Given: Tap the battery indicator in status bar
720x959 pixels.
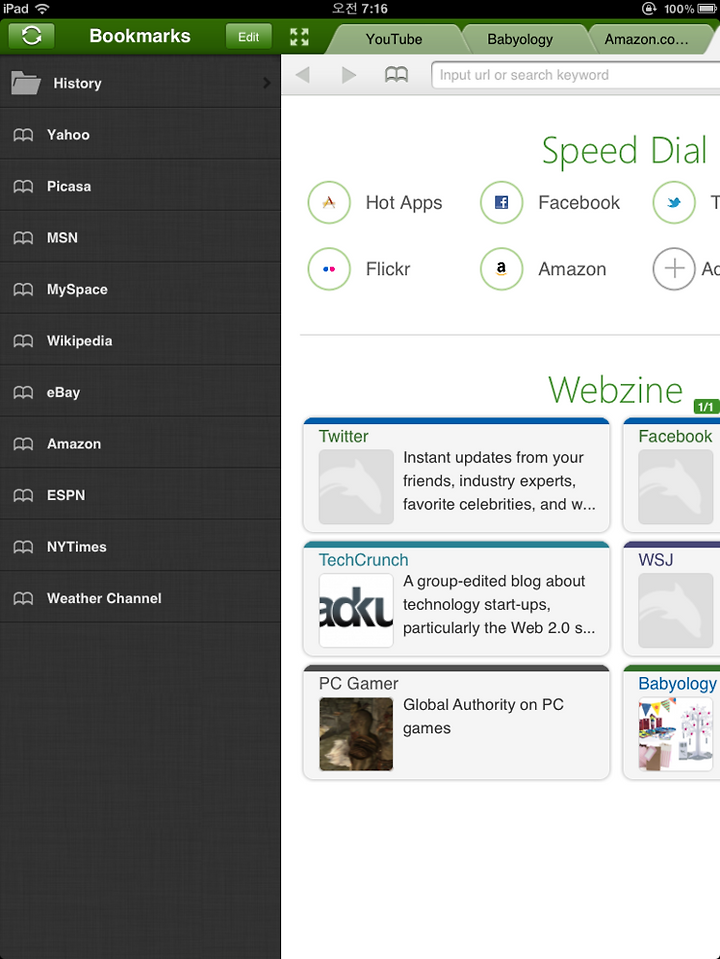Looking at the screenshot, I should tap(707, 9).
